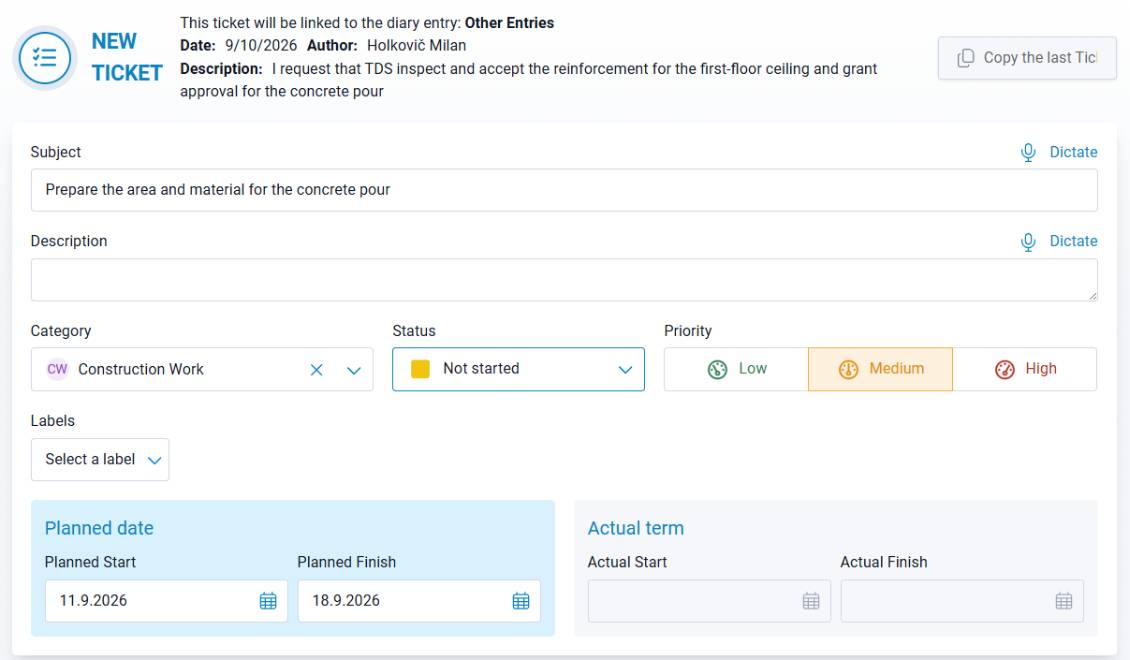
Task: Click the Dictate link for Description
Action: [1073, 241]
